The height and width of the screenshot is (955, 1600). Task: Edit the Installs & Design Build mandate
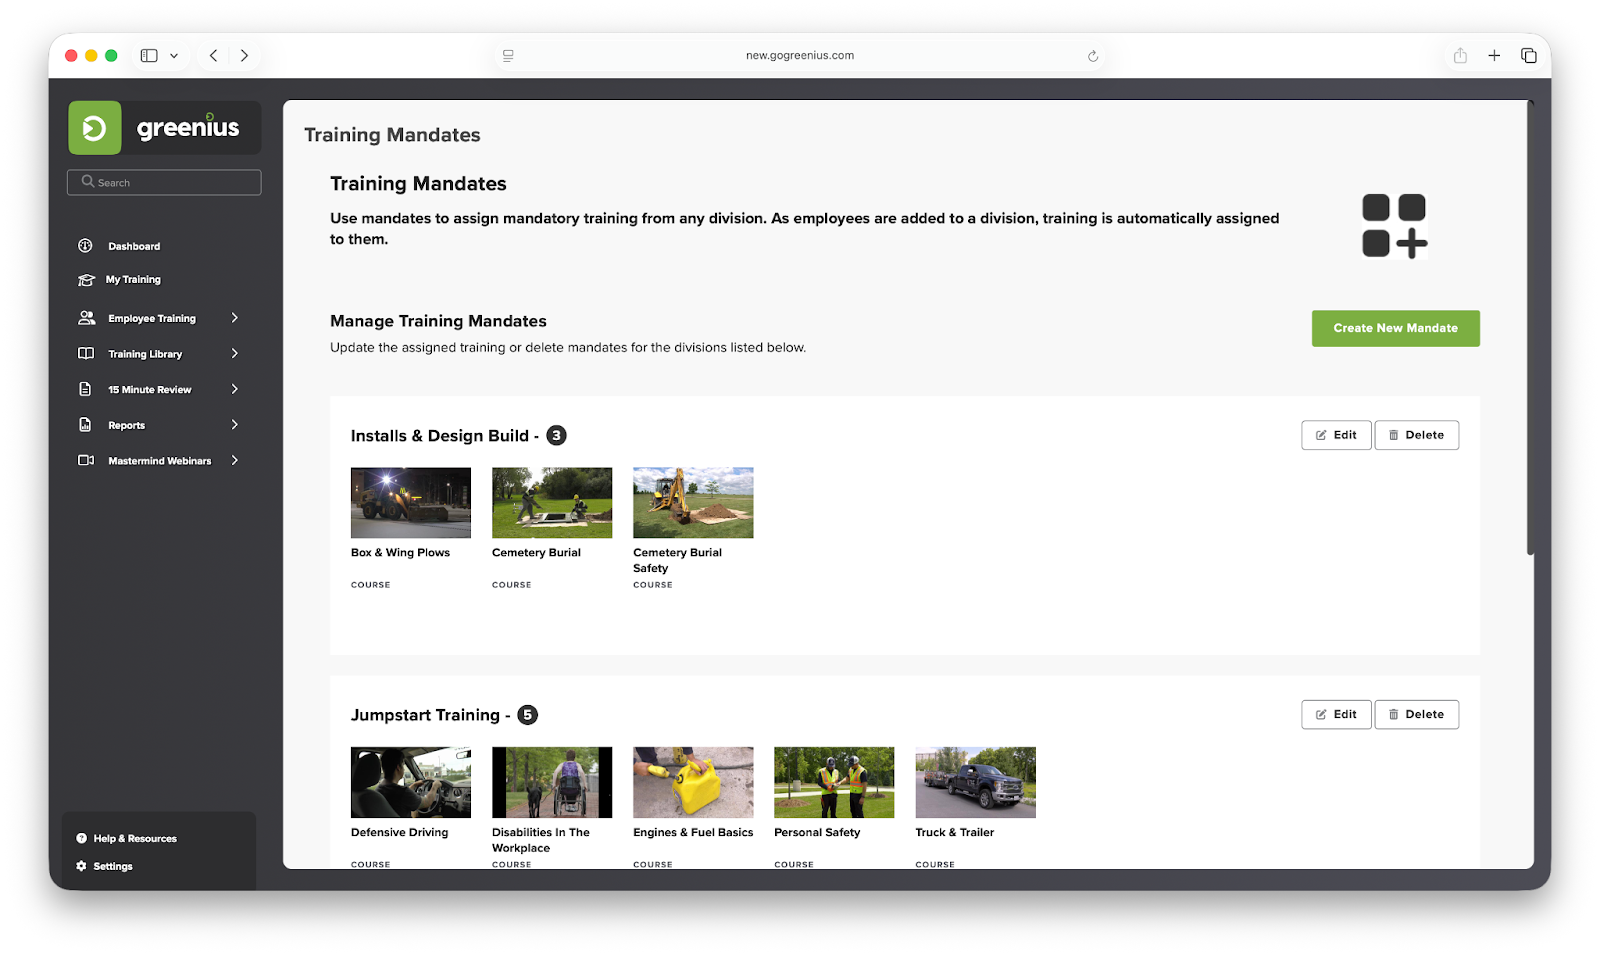(x=1336, y=435)
